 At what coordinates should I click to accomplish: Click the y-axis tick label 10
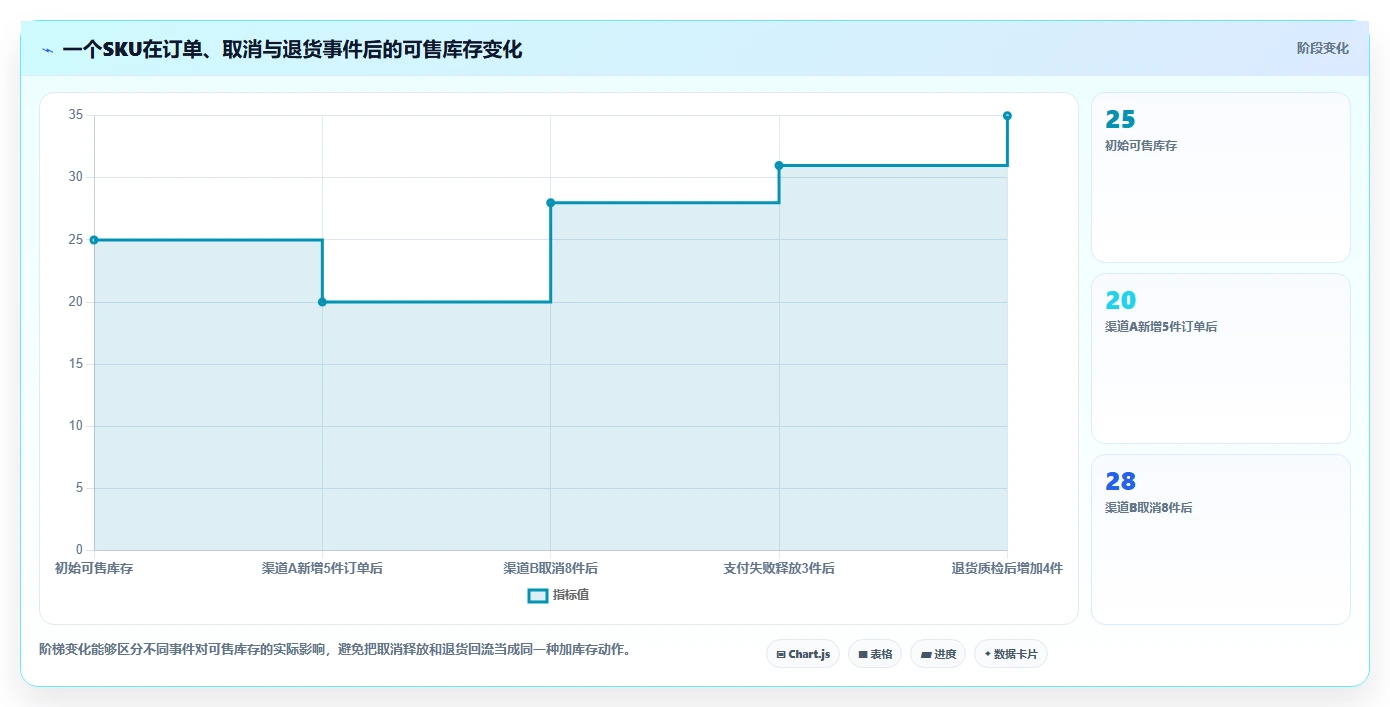click(x=75, y=426)
